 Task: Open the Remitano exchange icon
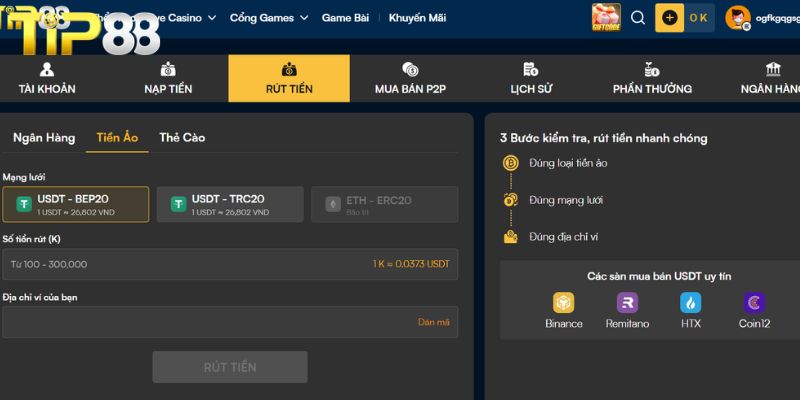[x=628, y=303]
